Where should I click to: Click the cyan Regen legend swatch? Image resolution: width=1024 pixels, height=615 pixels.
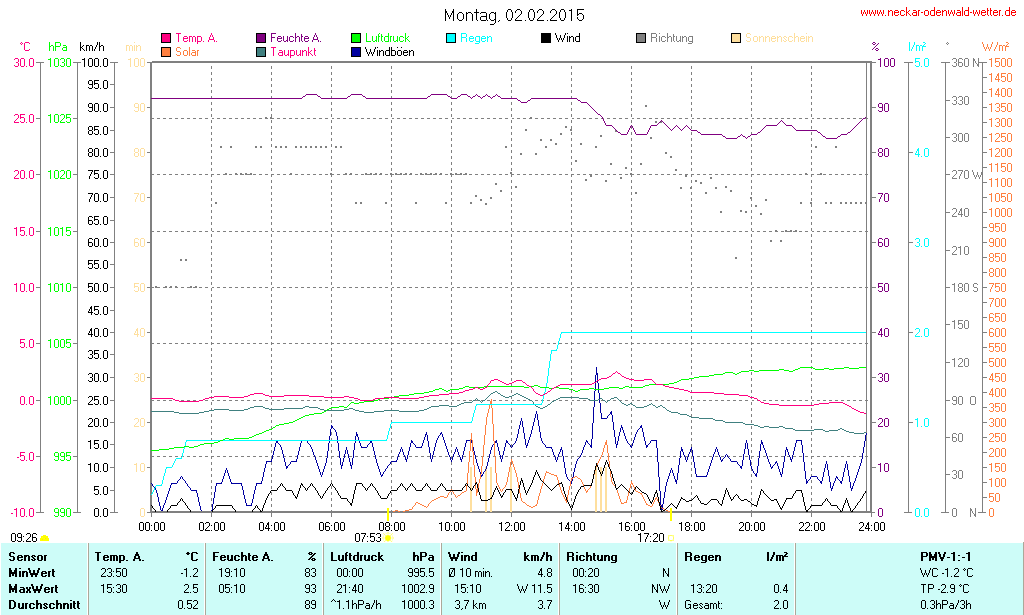tap(452, 38)
